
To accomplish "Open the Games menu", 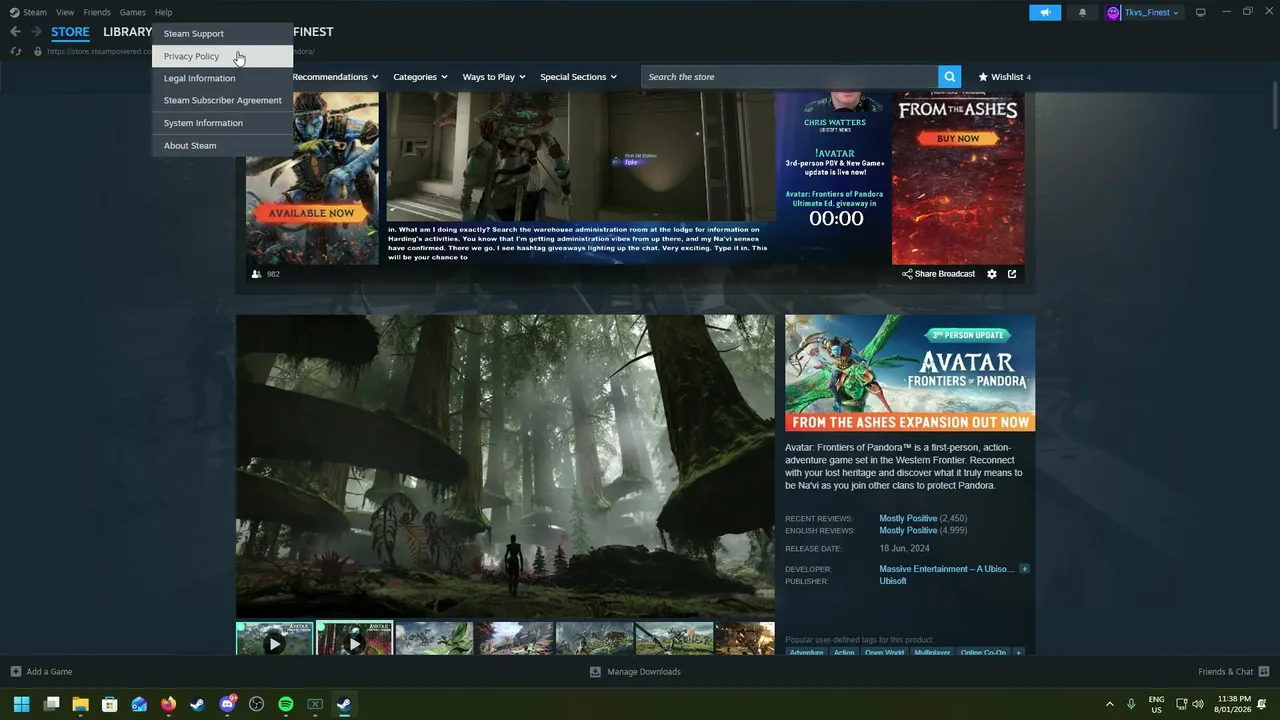I will coord(132,12).
